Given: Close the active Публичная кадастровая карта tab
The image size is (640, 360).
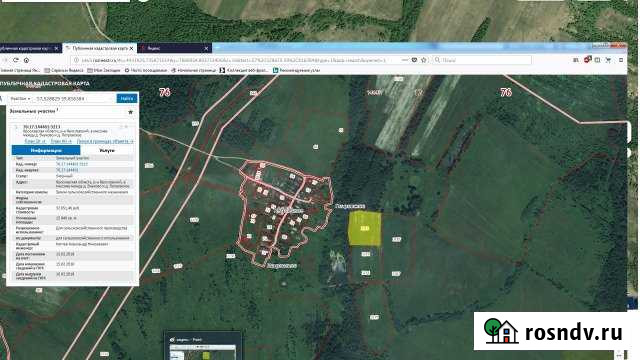Looking at the screenshot, I should click(x=131, y=48).
